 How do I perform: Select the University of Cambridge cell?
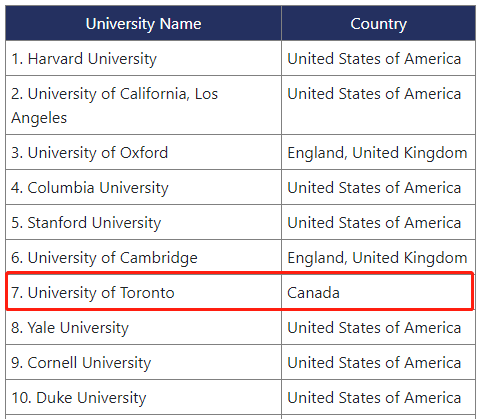(143, 257)
